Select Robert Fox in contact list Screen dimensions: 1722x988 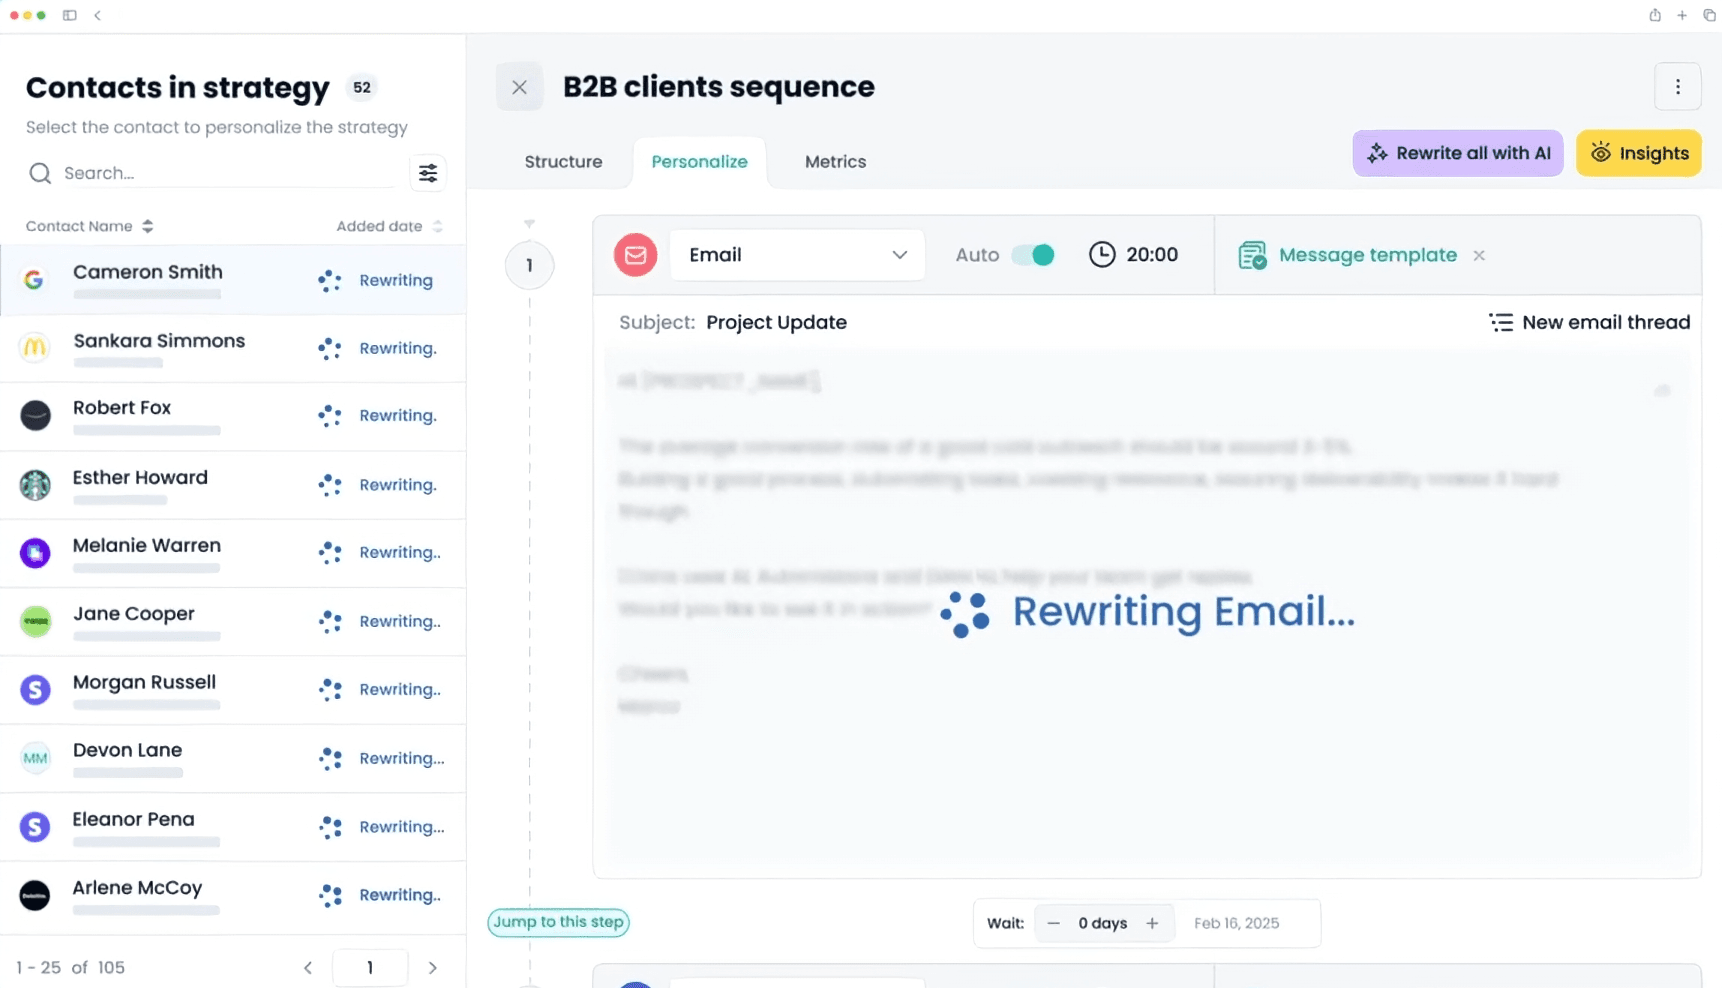pyautogui.click(x=122, y=408)
